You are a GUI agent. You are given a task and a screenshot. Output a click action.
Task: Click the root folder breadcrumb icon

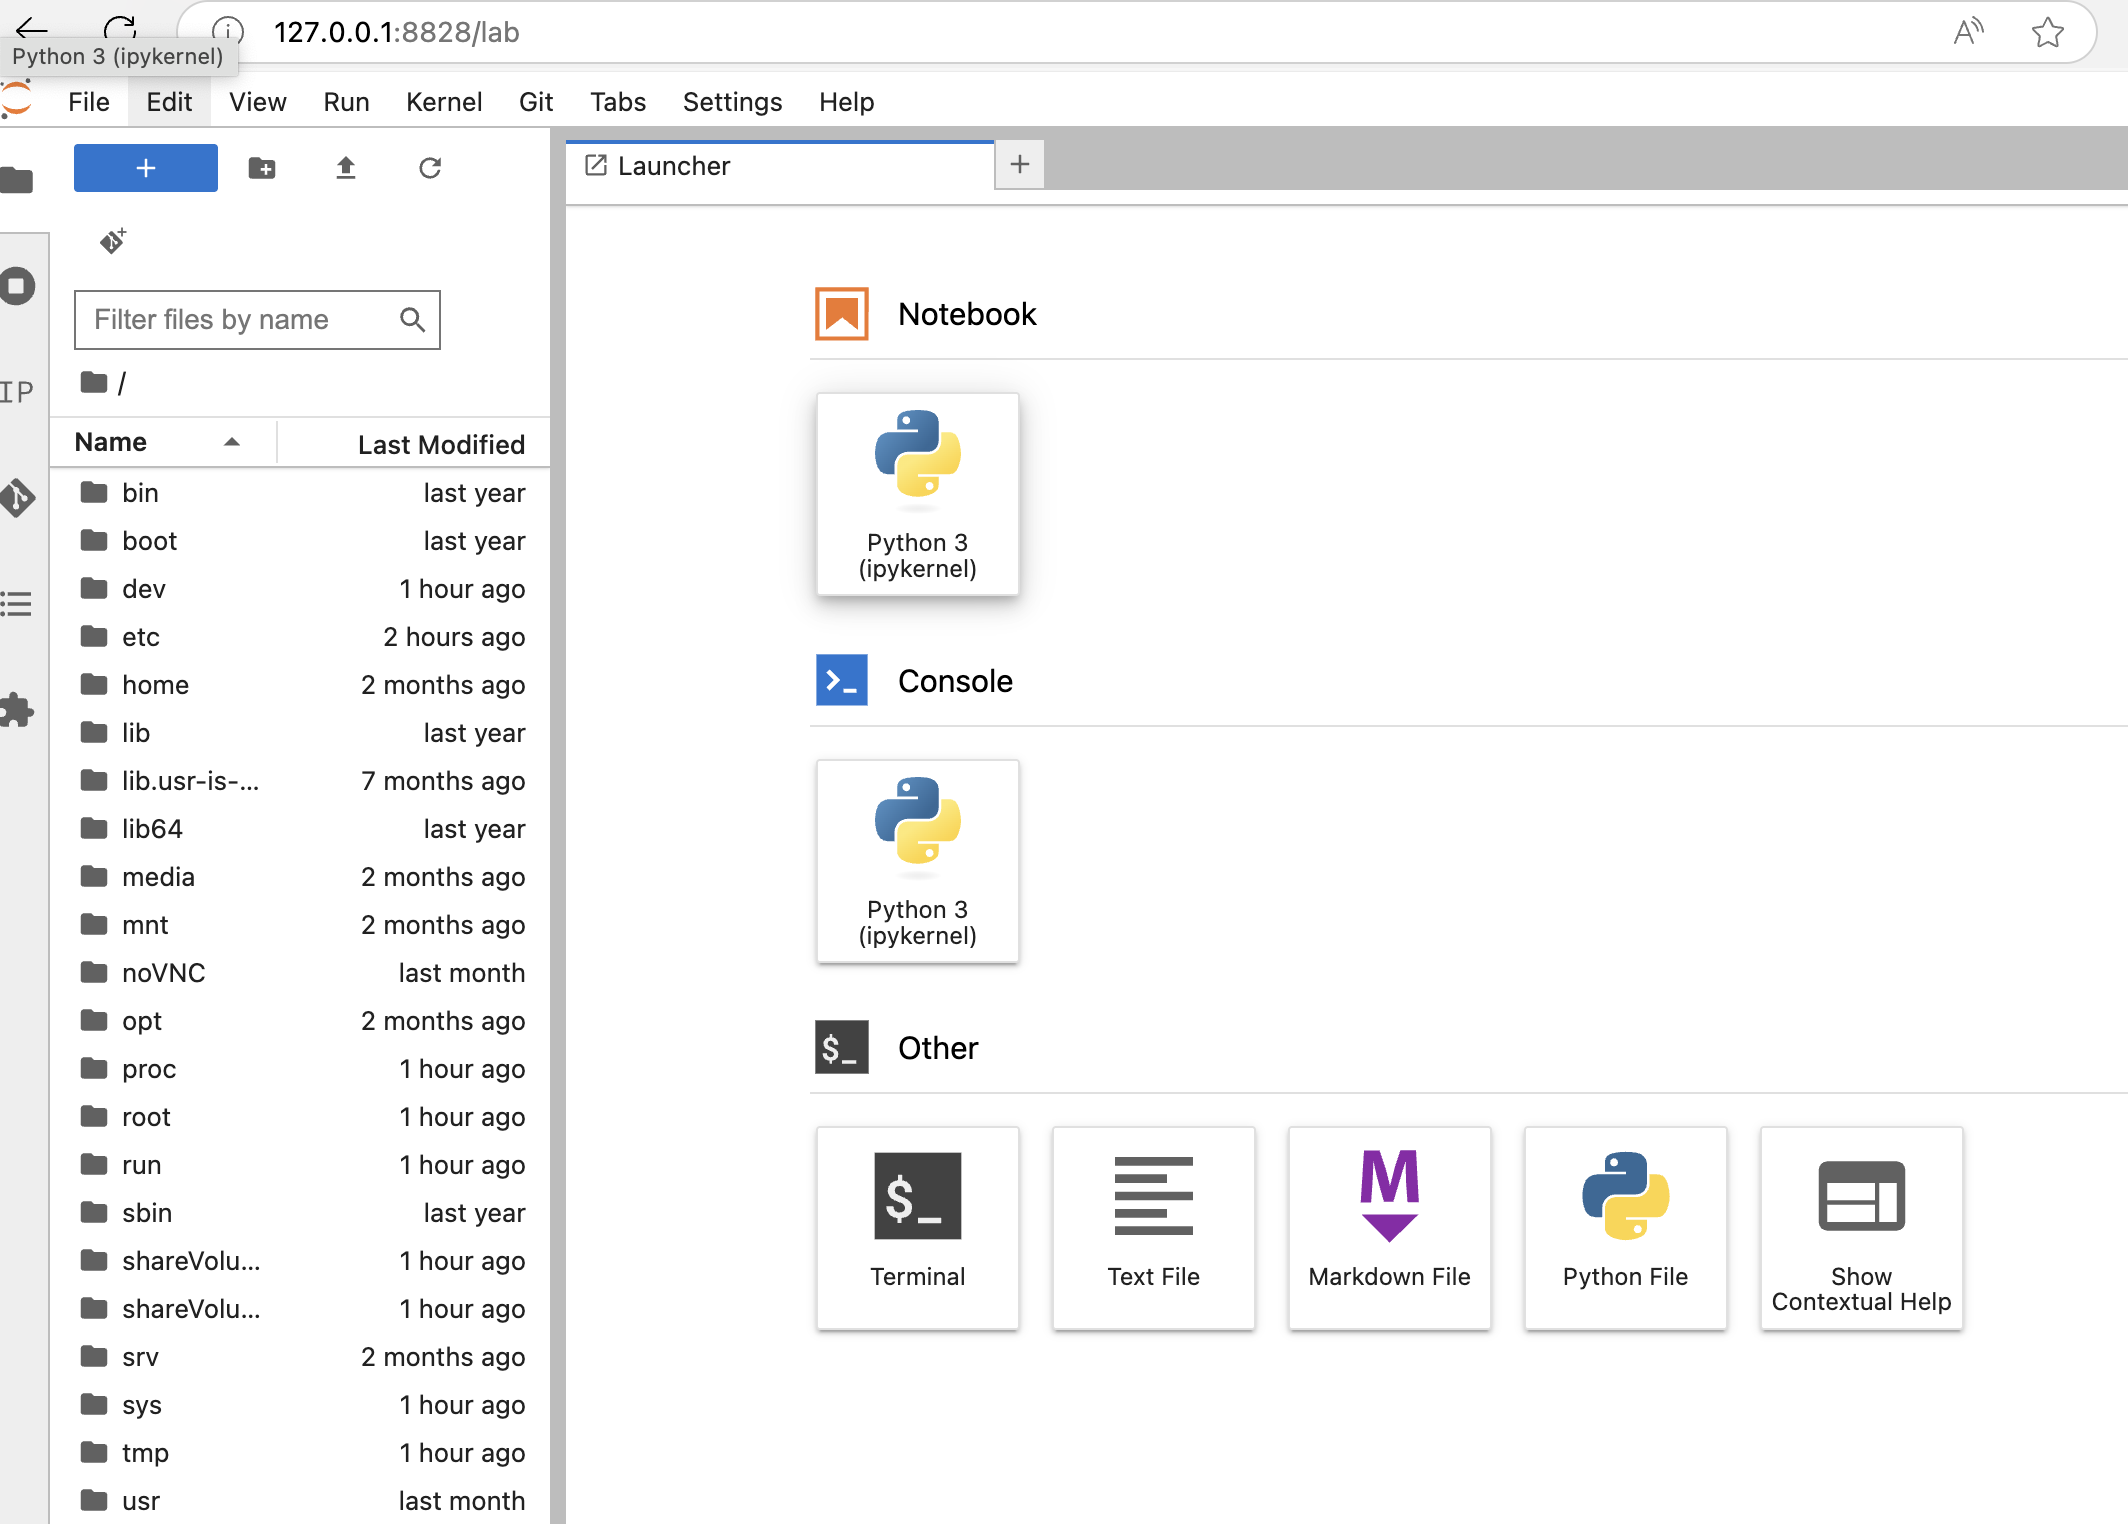click(94, 382)
